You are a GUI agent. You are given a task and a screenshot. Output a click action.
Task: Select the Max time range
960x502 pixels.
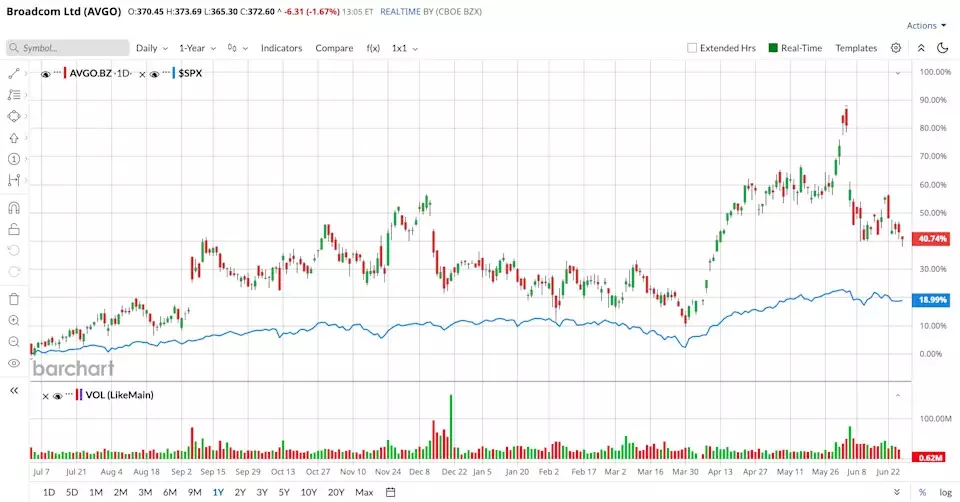pos(364,492)
